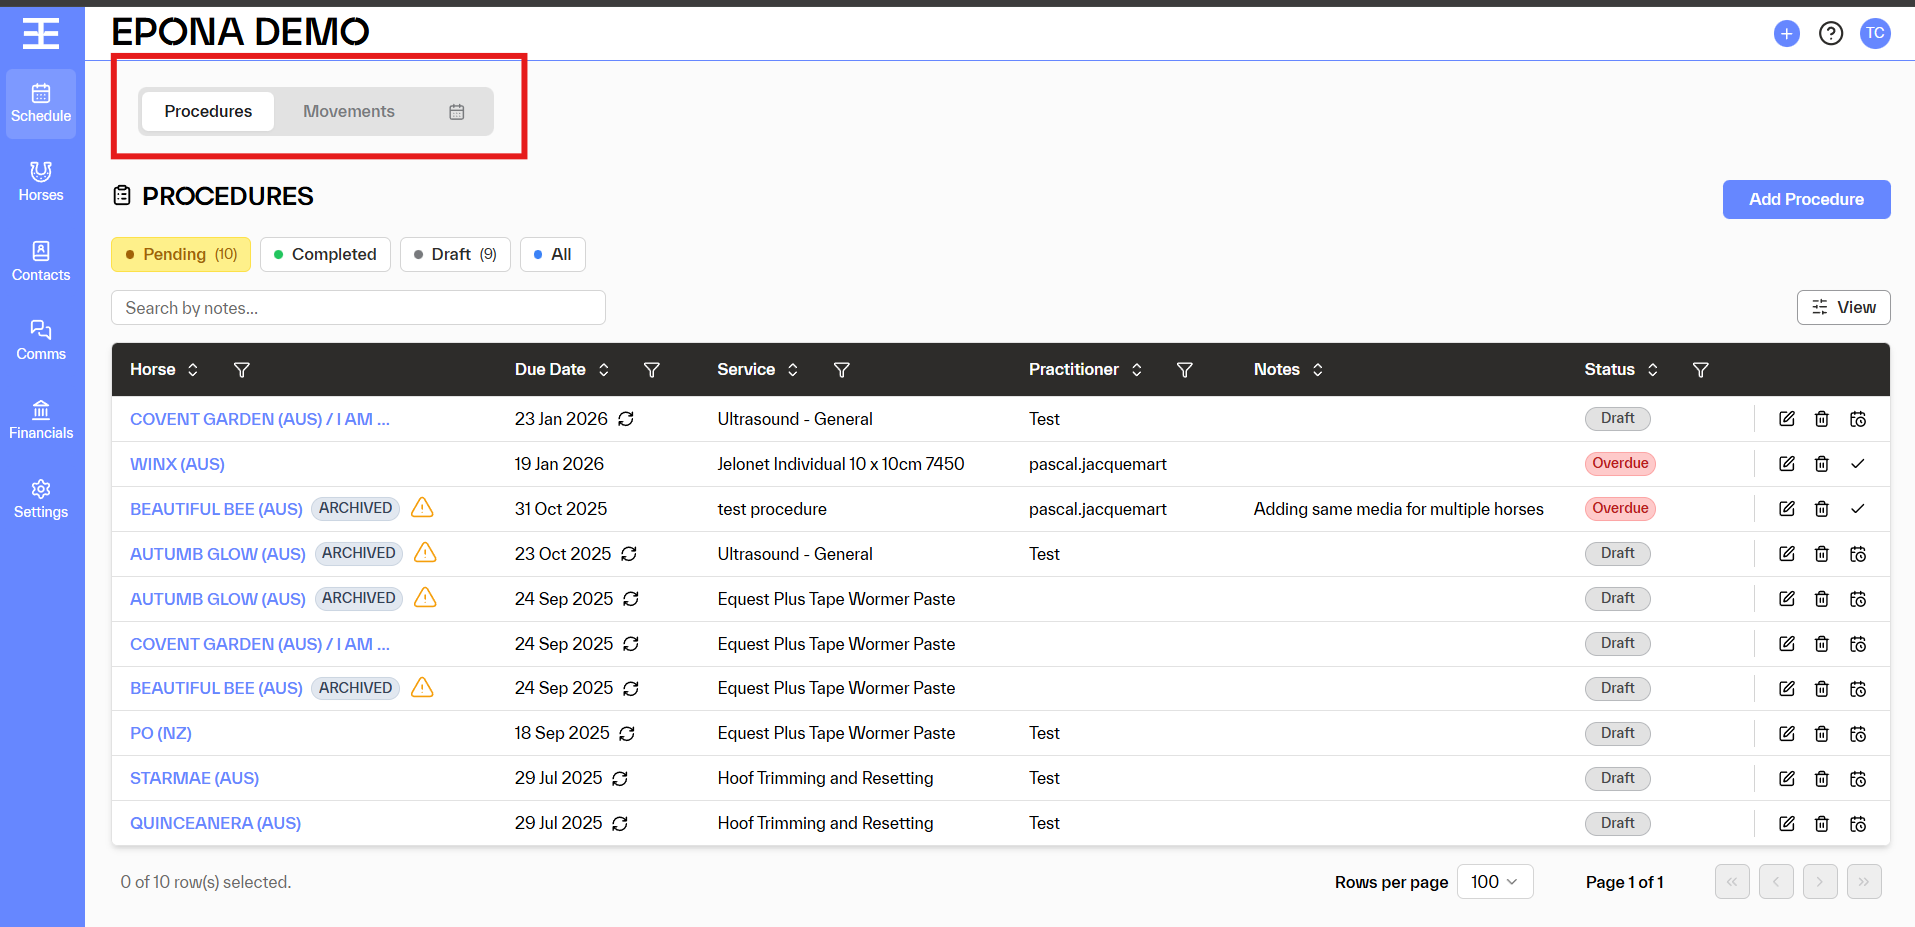Click the help question mark icon
The image size is (1915, 927).
click(x=1830, y=34)
